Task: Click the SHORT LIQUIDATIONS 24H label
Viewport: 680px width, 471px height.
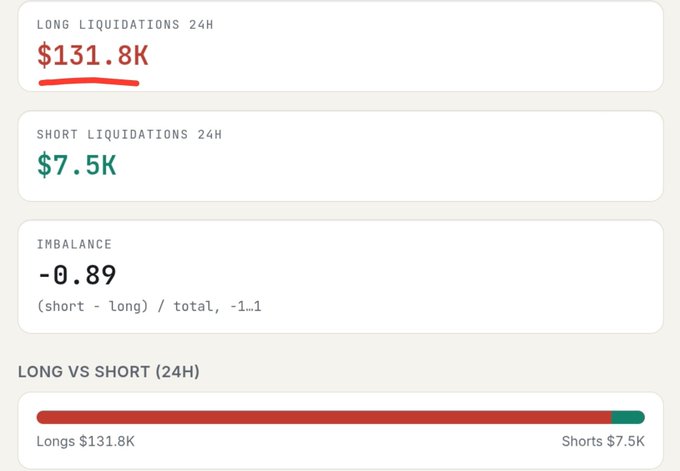Action: click(129, 134)
